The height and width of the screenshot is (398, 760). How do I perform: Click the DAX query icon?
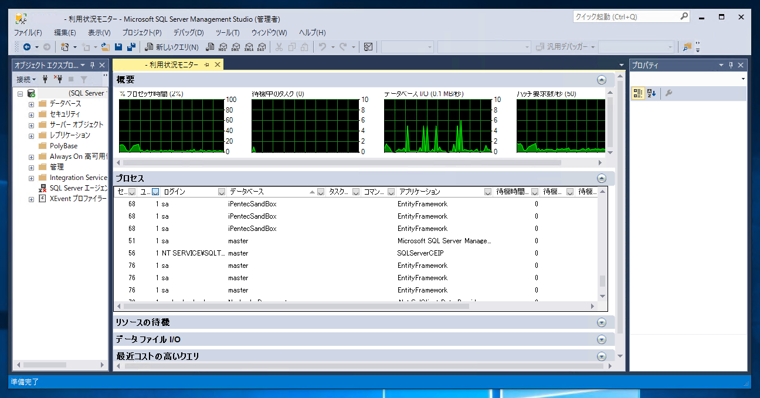262,47
